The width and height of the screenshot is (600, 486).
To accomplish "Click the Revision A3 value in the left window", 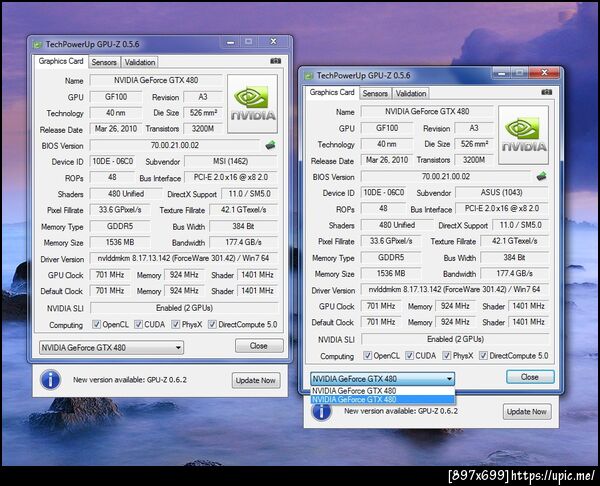I will click(203, 97).
